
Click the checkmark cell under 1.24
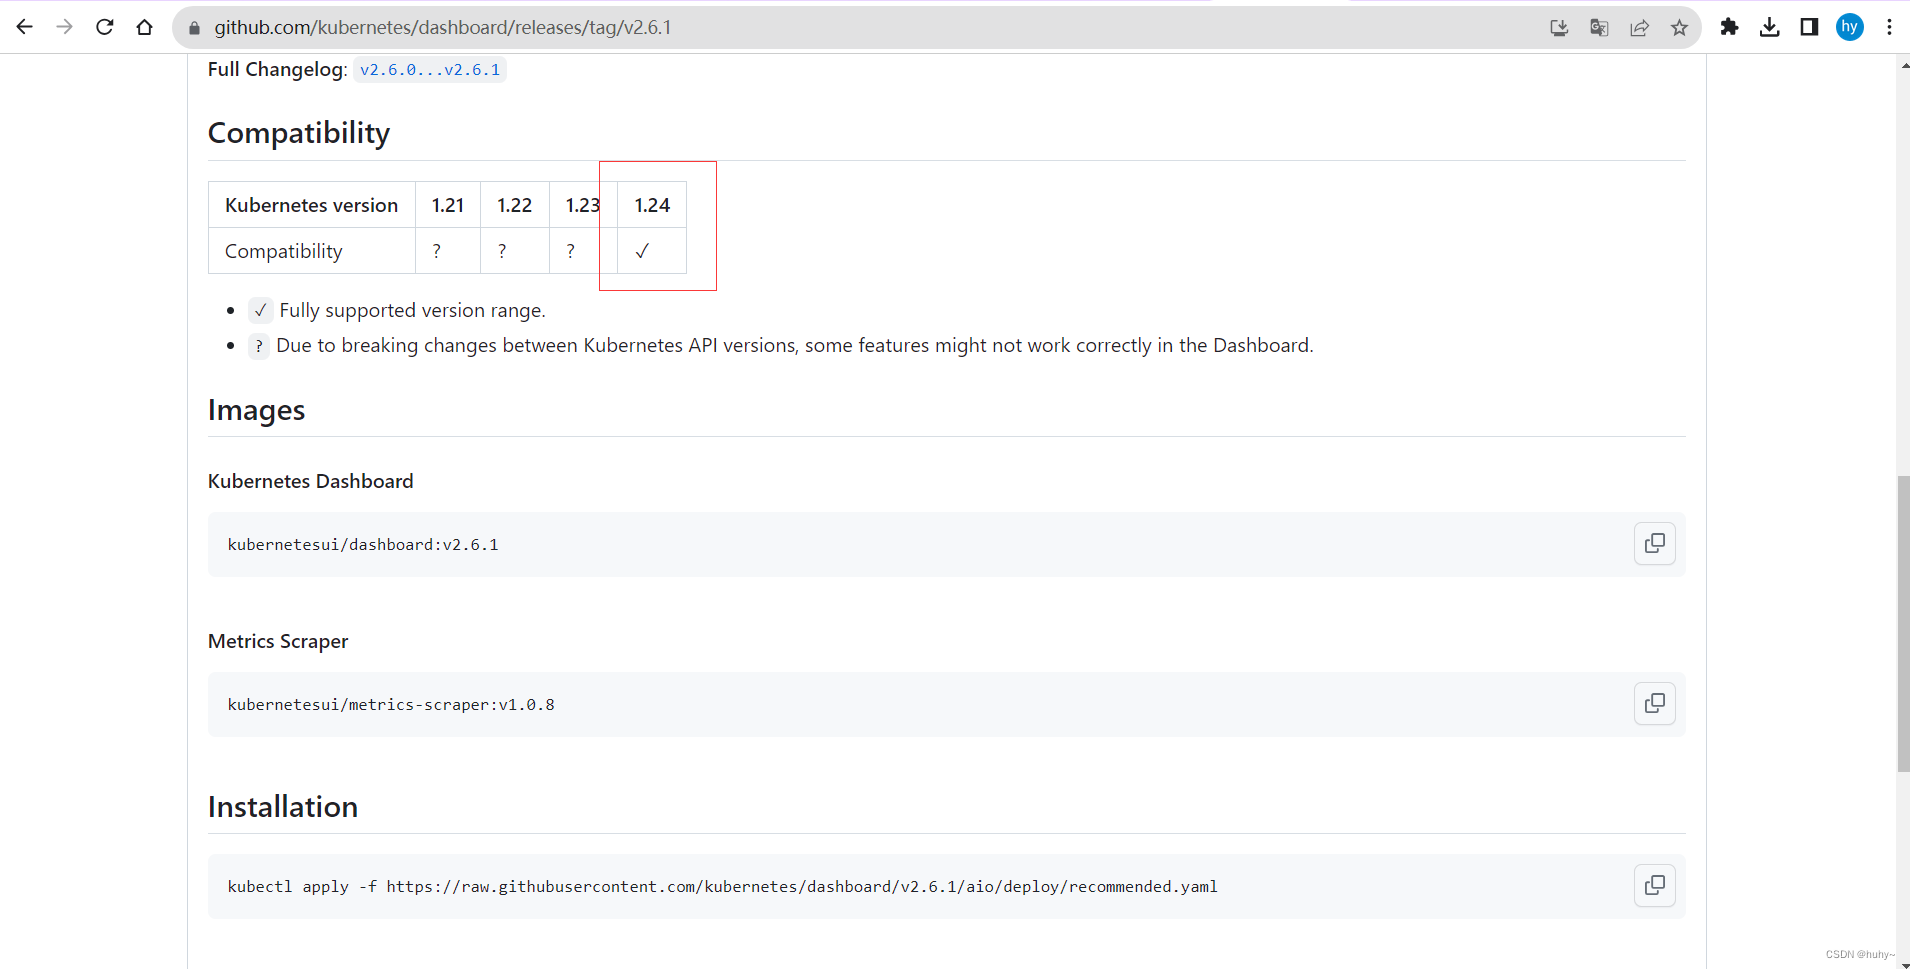652,251
